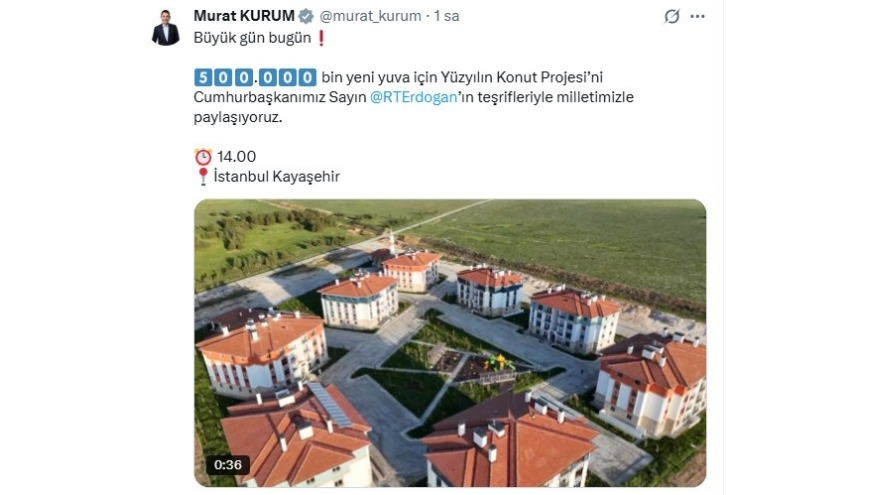Screen dimensions: 880x495
Task: Open the Grok explain-post icon
Action: click(672, 16)
